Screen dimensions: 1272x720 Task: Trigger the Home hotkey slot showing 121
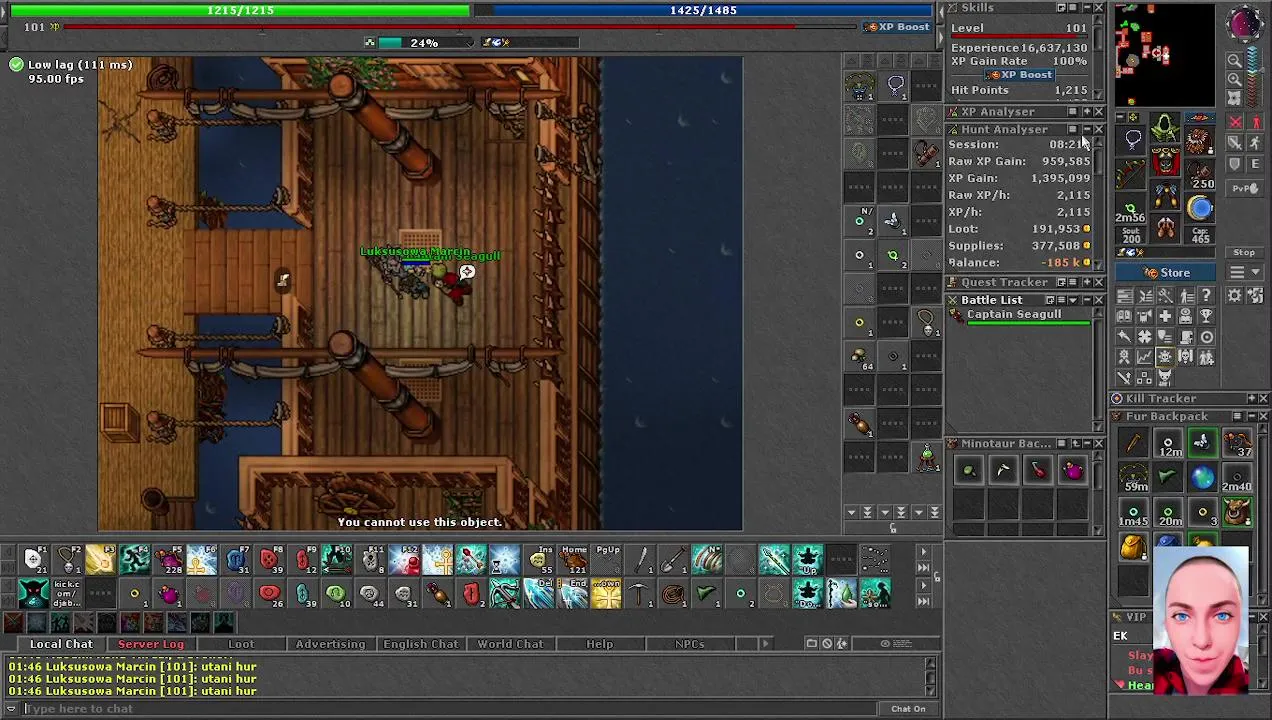tap(573, 561)
